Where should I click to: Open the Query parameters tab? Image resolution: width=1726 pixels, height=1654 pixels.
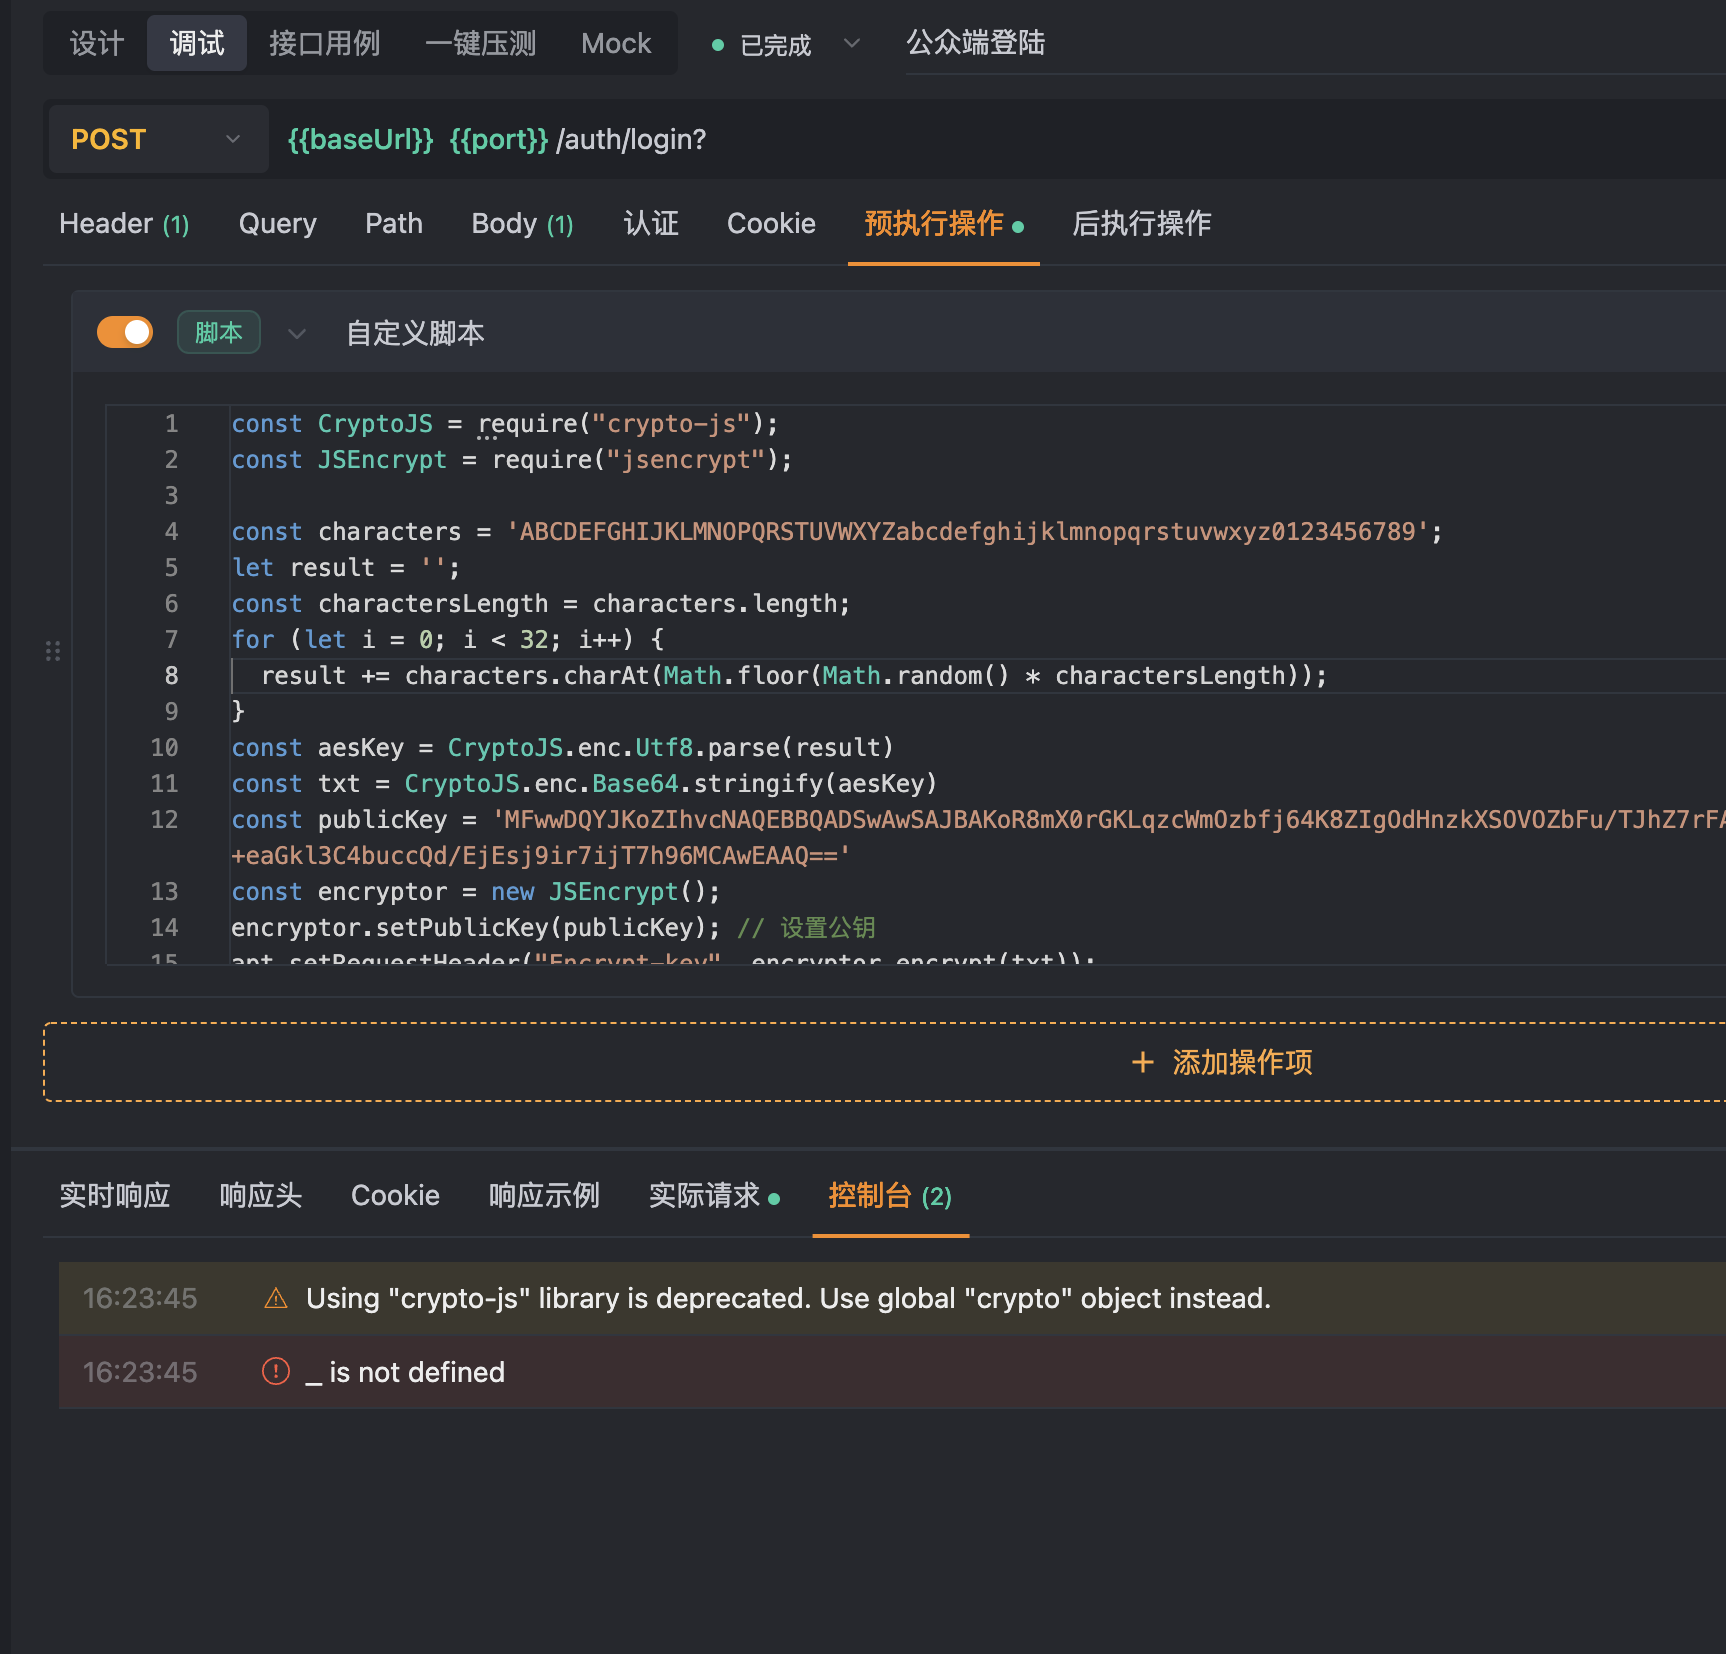pos(277,224)
